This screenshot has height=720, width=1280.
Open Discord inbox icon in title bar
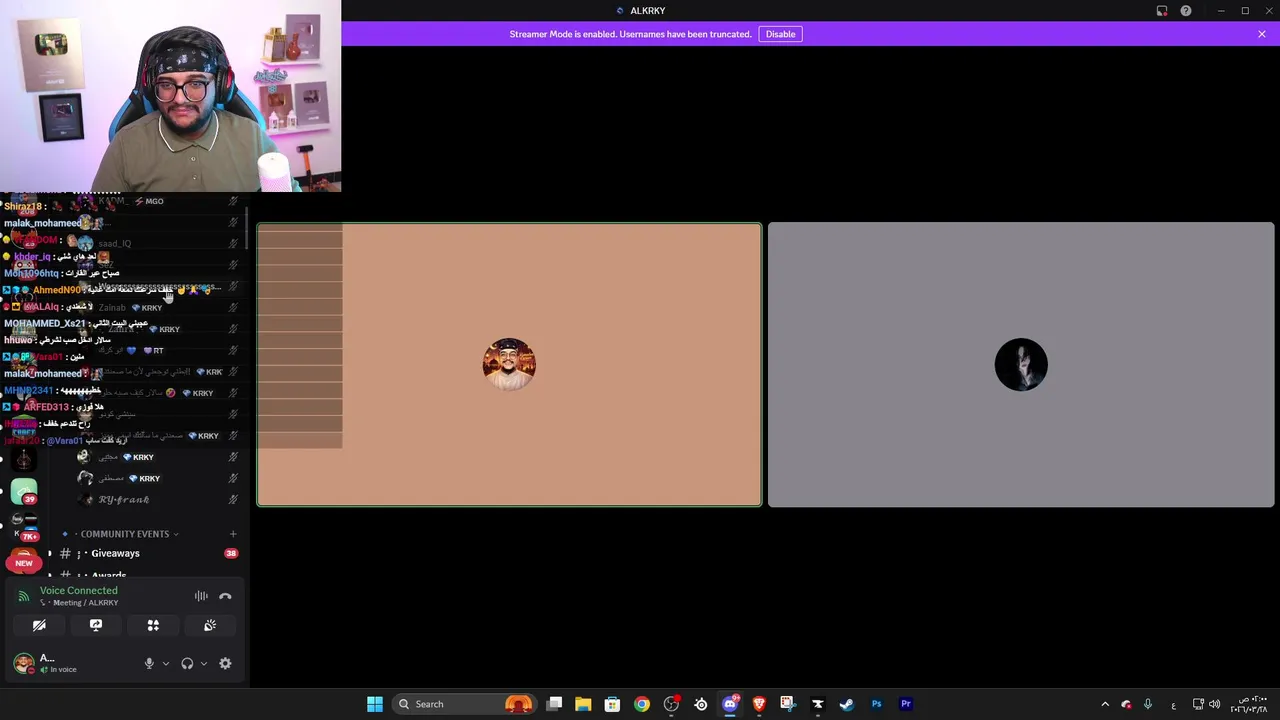(x=1162, y=11)
